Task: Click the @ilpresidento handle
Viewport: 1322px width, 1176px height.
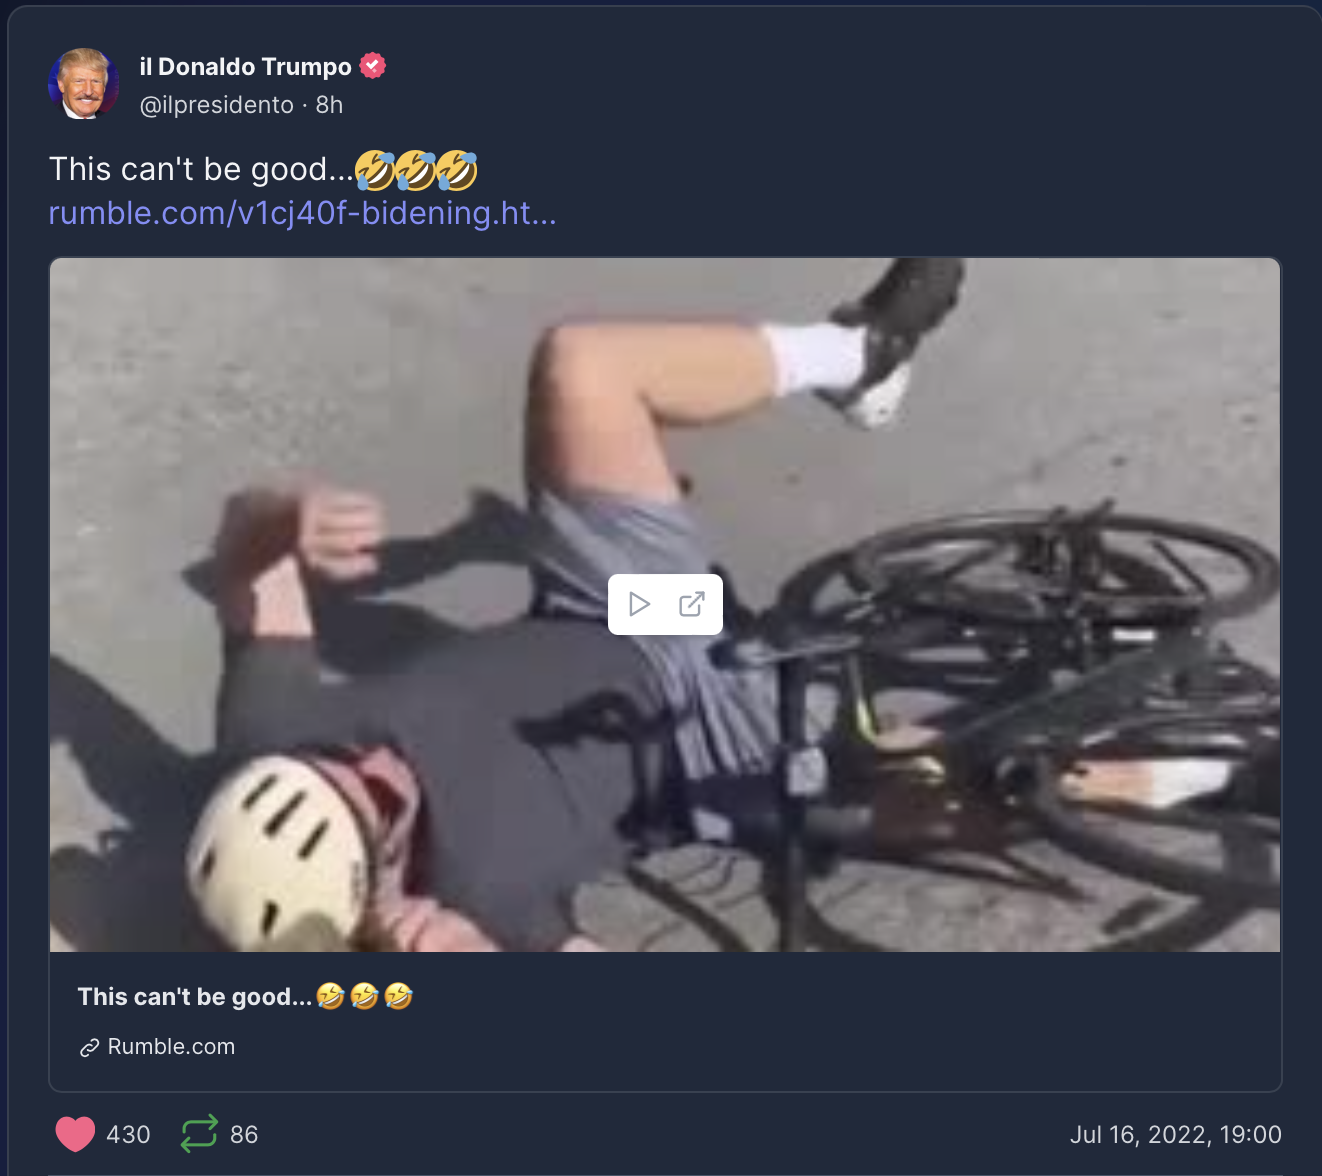Action: point(217,105)
